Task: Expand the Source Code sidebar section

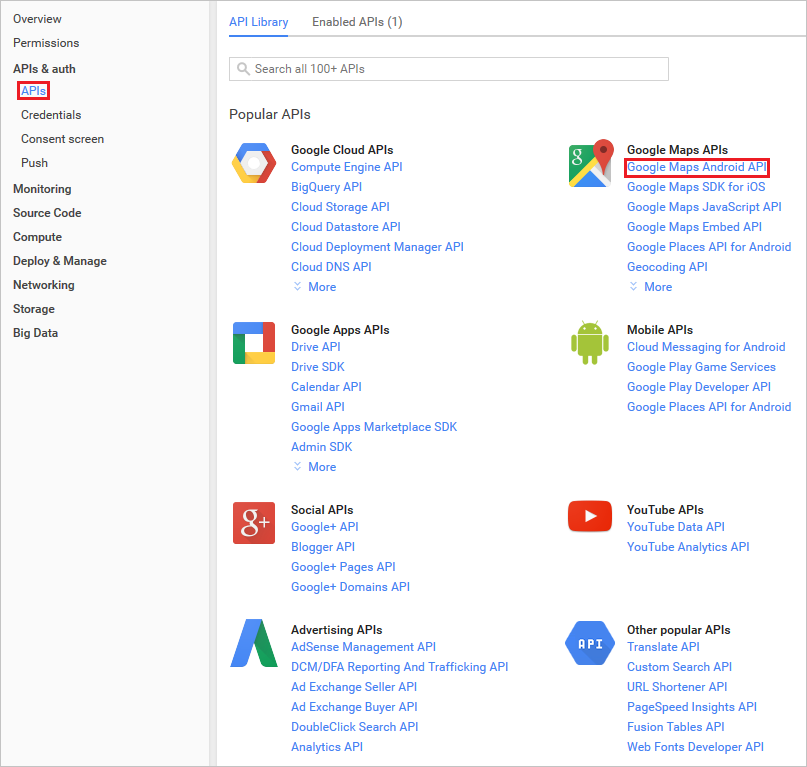Action: pos(47,213)
